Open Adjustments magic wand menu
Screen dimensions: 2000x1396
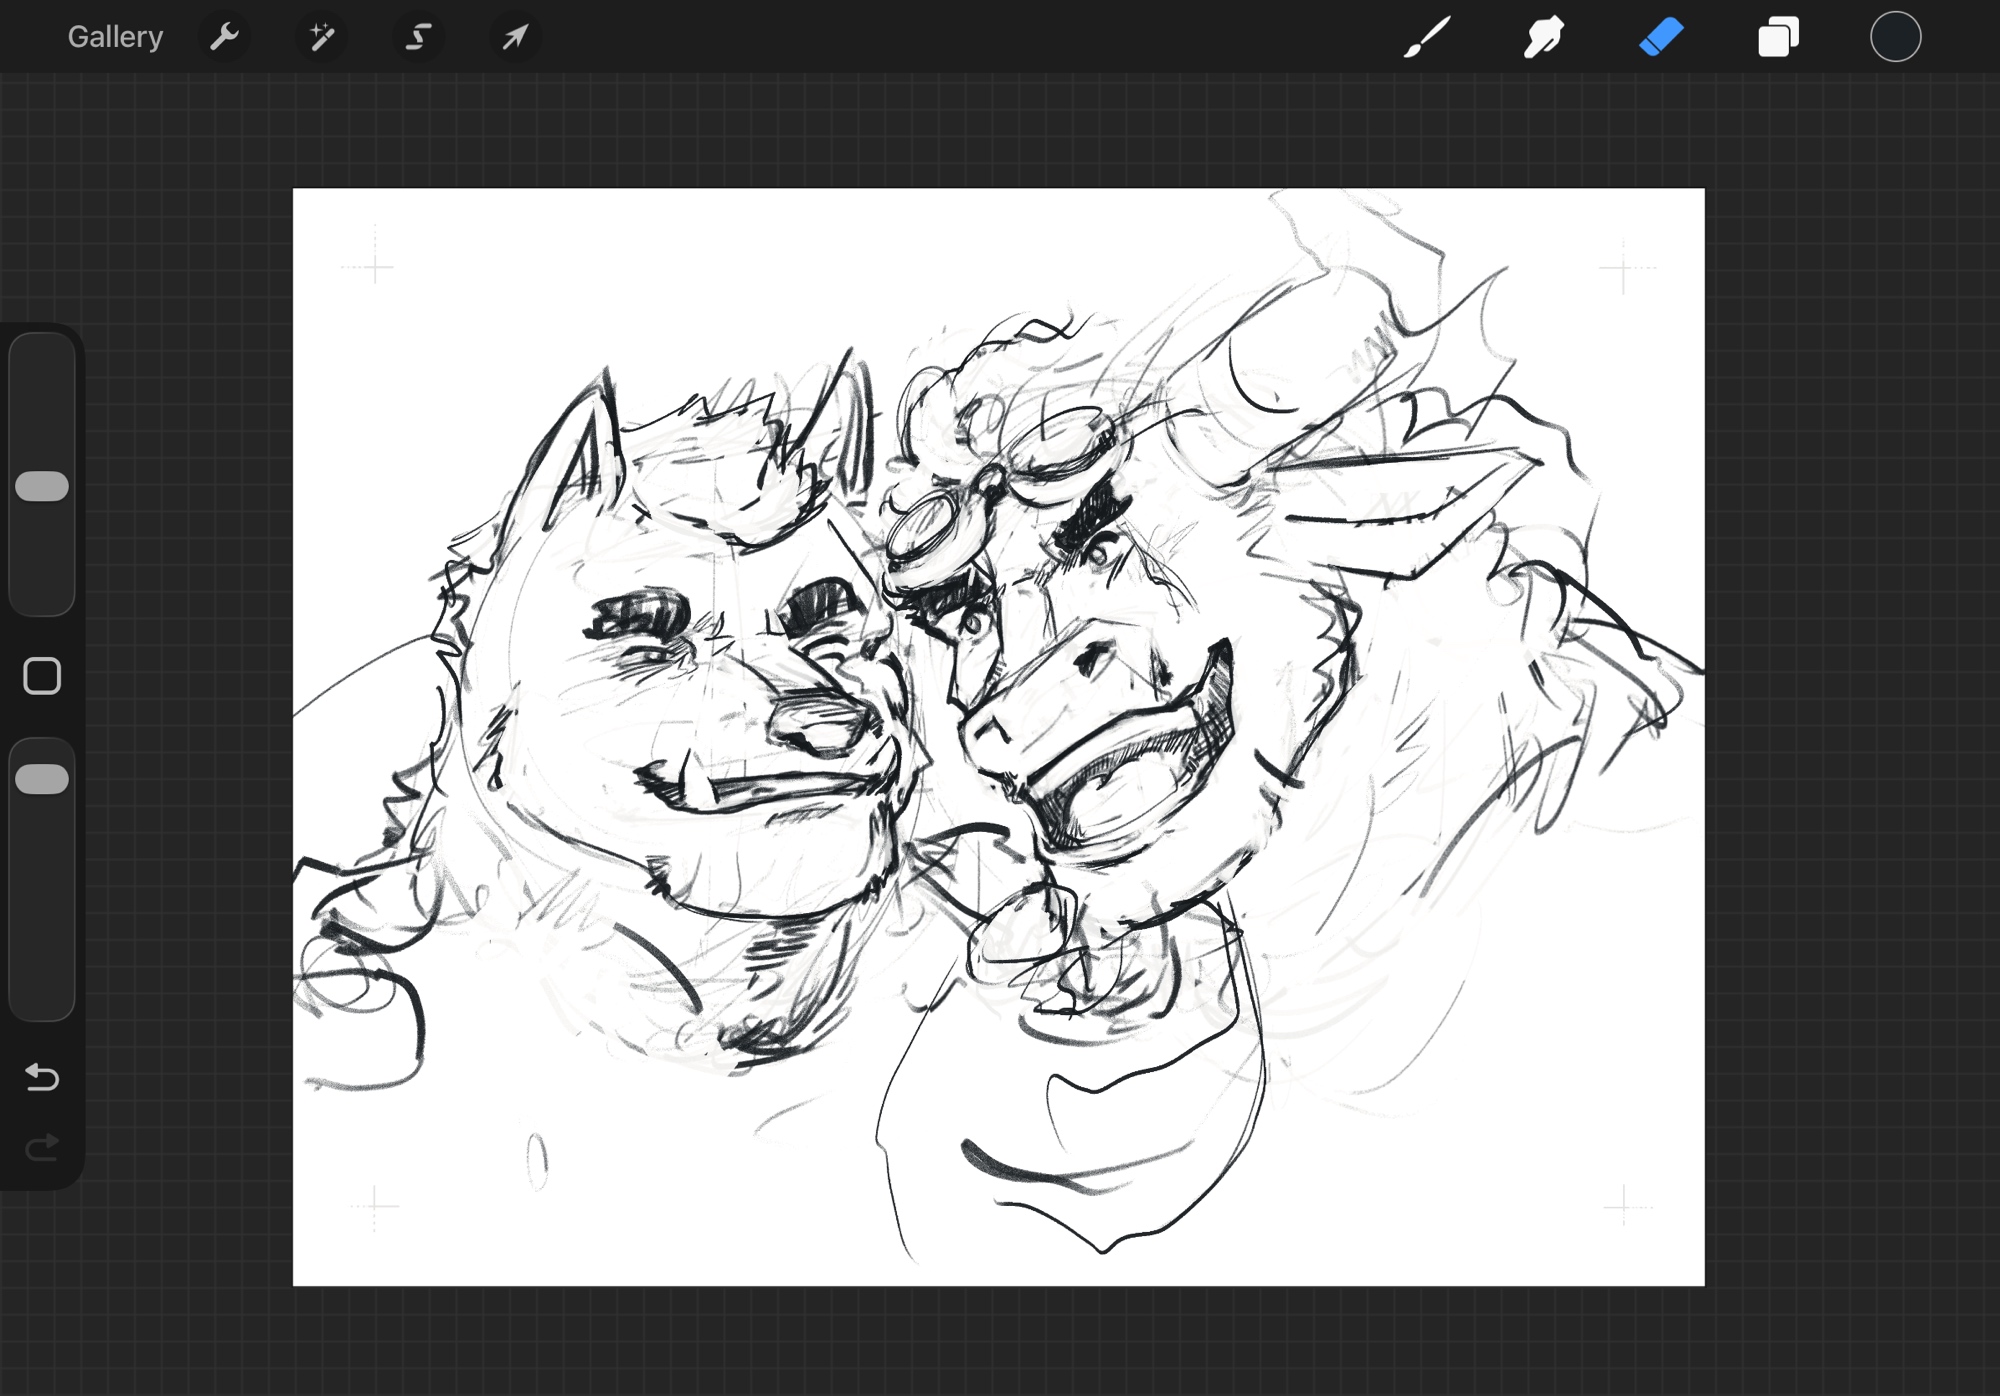[x=321, y=37]
